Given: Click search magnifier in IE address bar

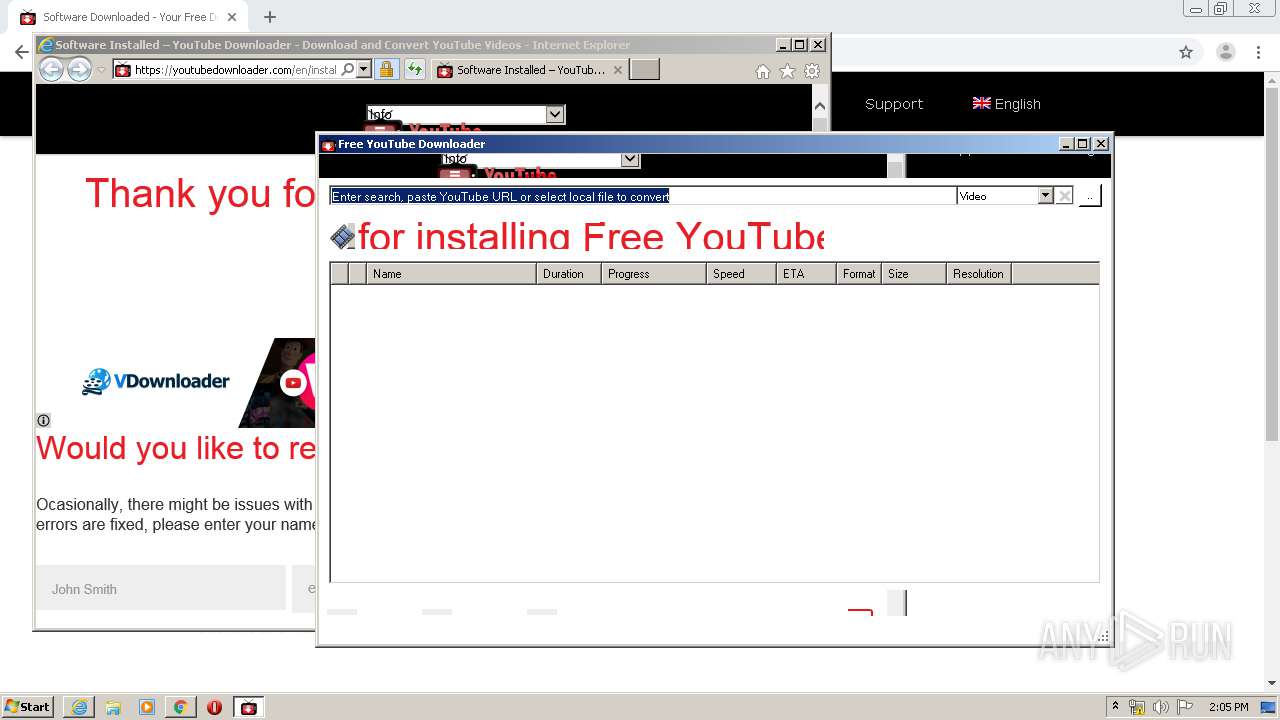Looking at the screenshot, I should [348, 69].
